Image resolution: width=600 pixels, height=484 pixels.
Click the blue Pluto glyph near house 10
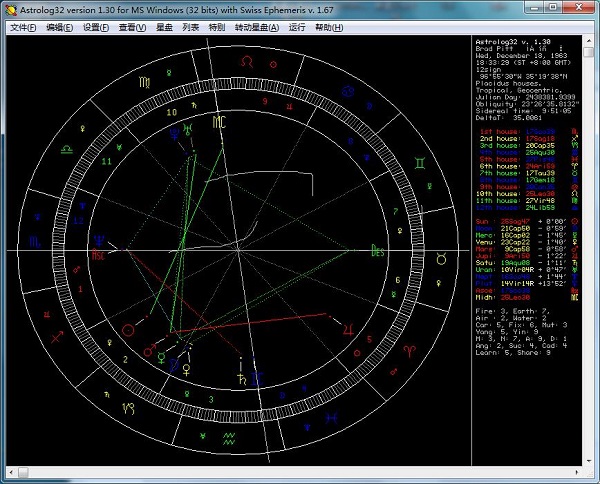click(174, 133)
